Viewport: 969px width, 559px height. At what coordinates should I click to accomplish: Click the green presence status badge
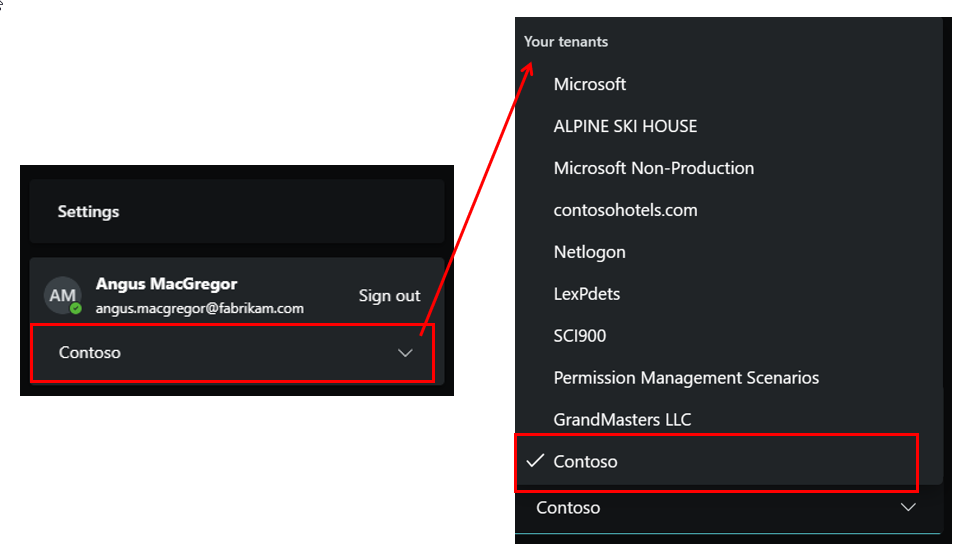(76, 308)
